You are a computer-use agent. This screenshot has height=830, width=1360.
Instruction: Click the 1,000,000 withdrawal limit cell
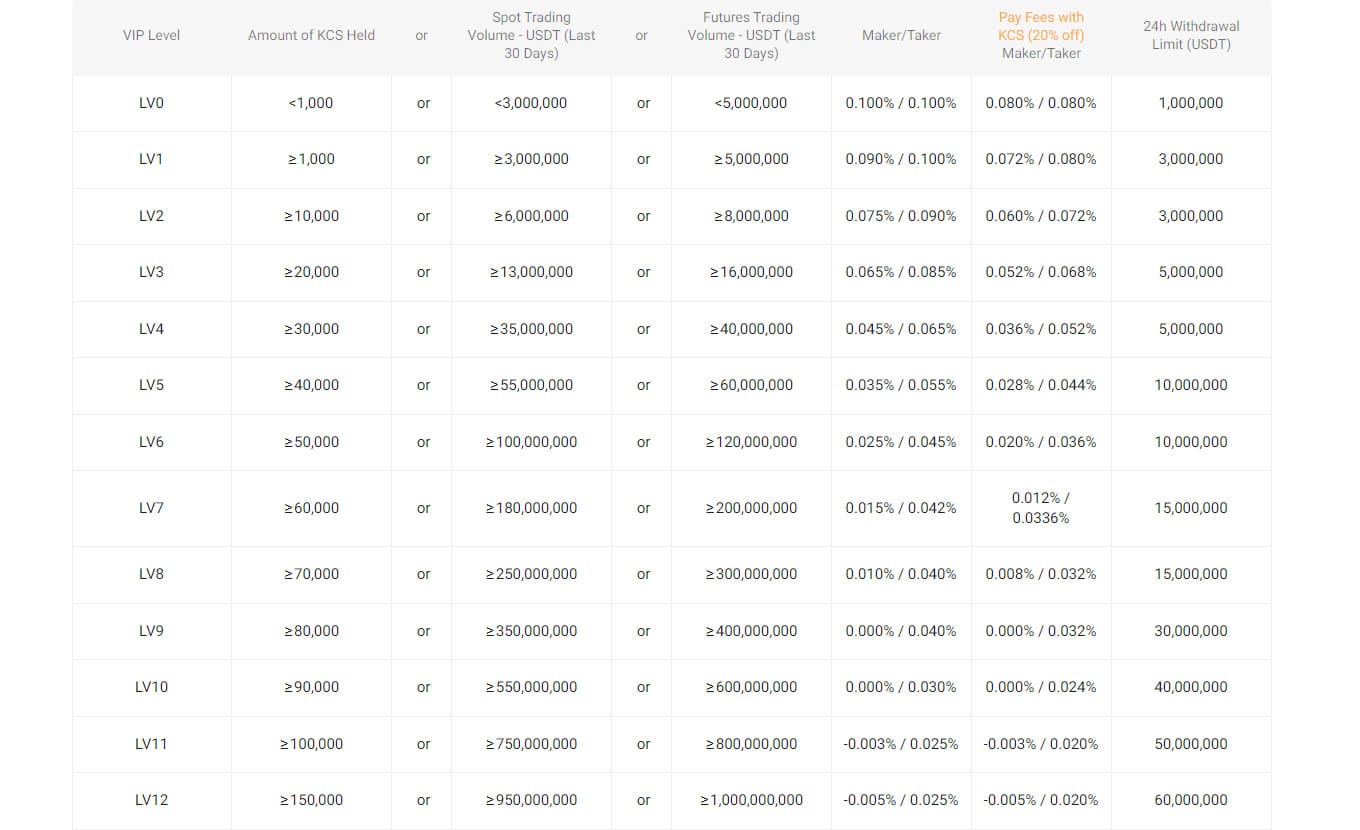1191,103
